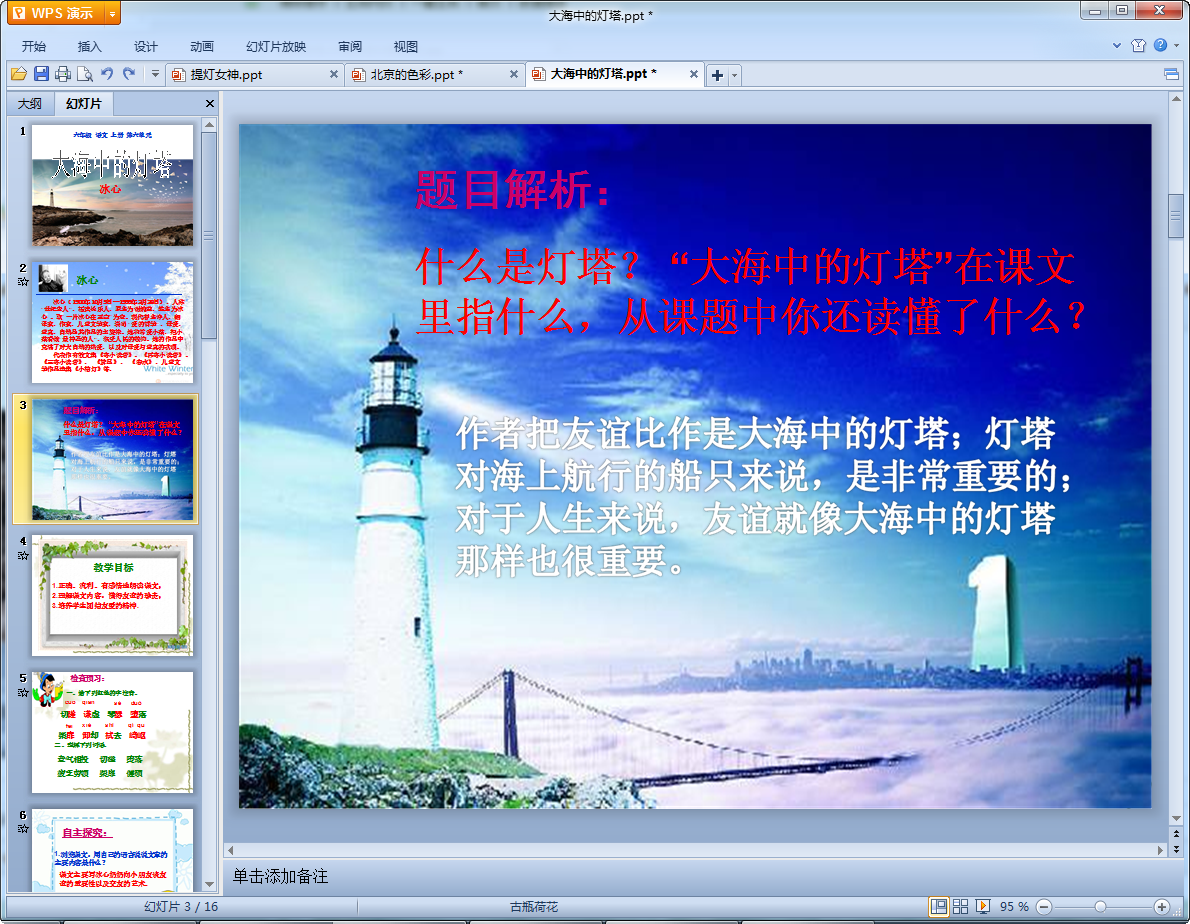
Task: Click the plus button for new document tab
Action: click(x=717, y=75)
